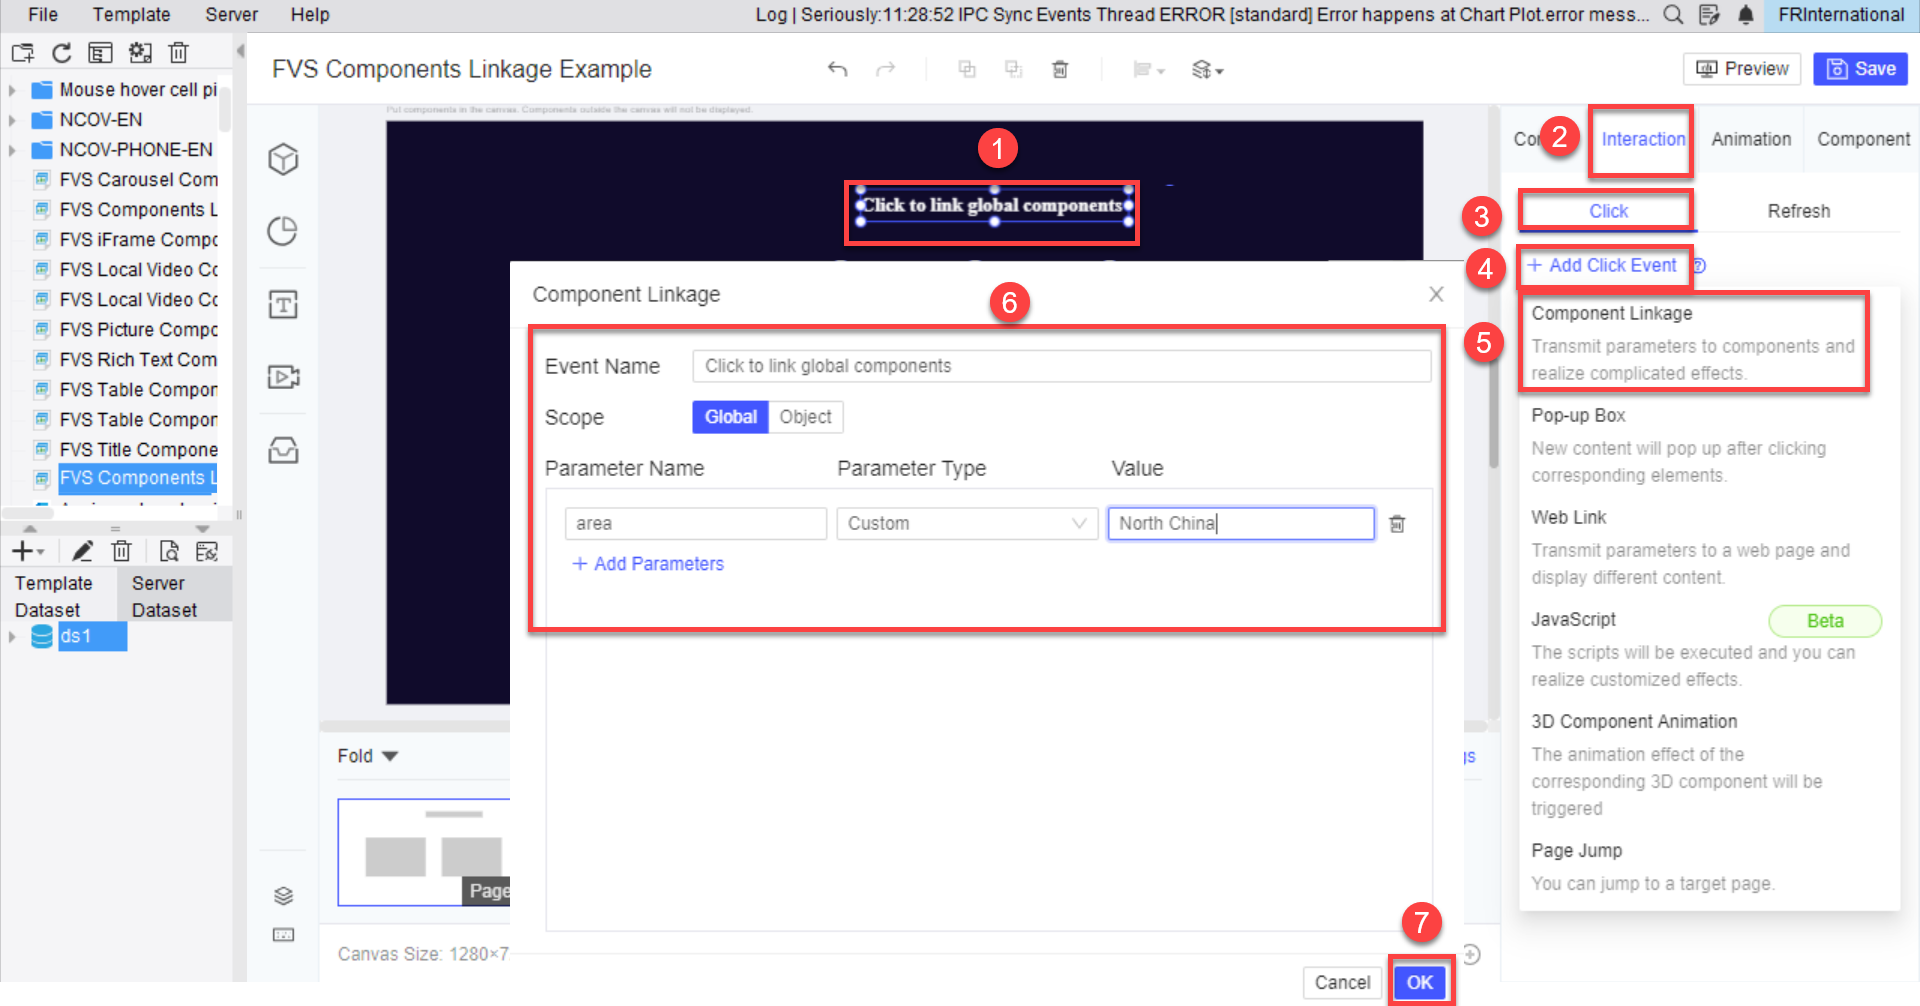Select the 3D component tool in canvas toolbar
Image resolution: width=1920 pixels, height=1006 pixels.
click(283, 159)
